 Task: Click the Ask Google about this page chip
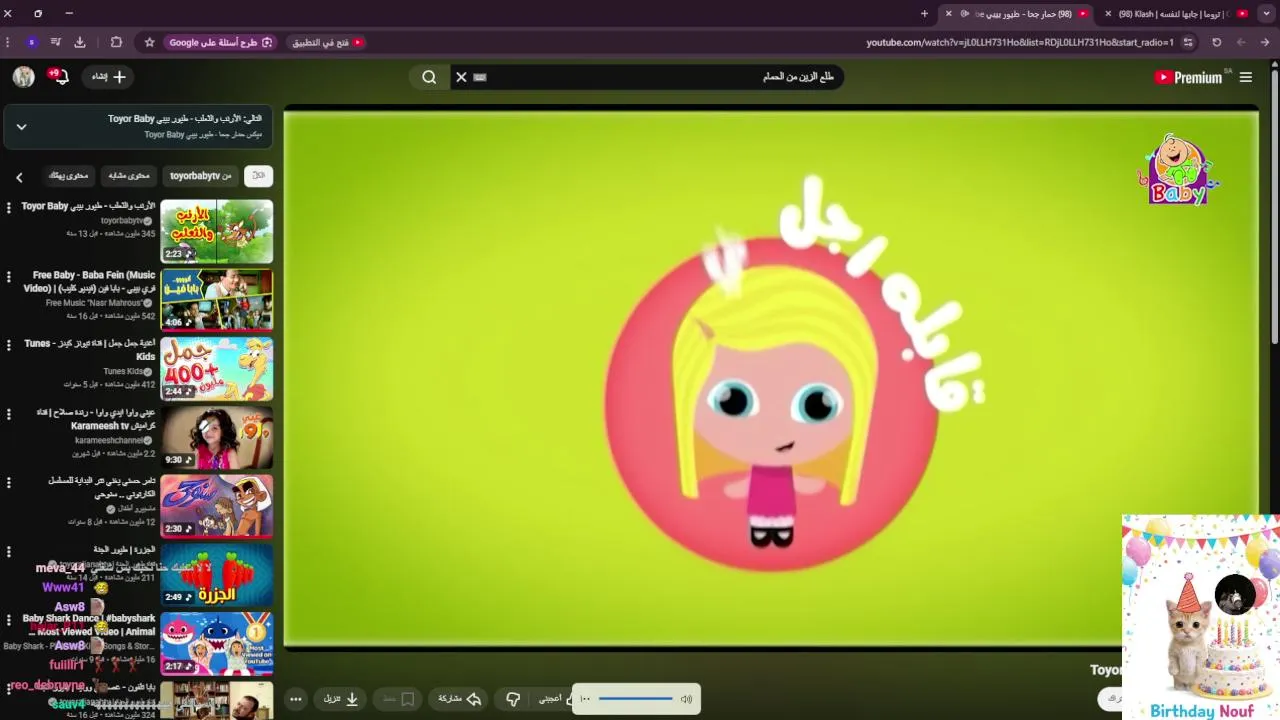click(x=220, y=42)
